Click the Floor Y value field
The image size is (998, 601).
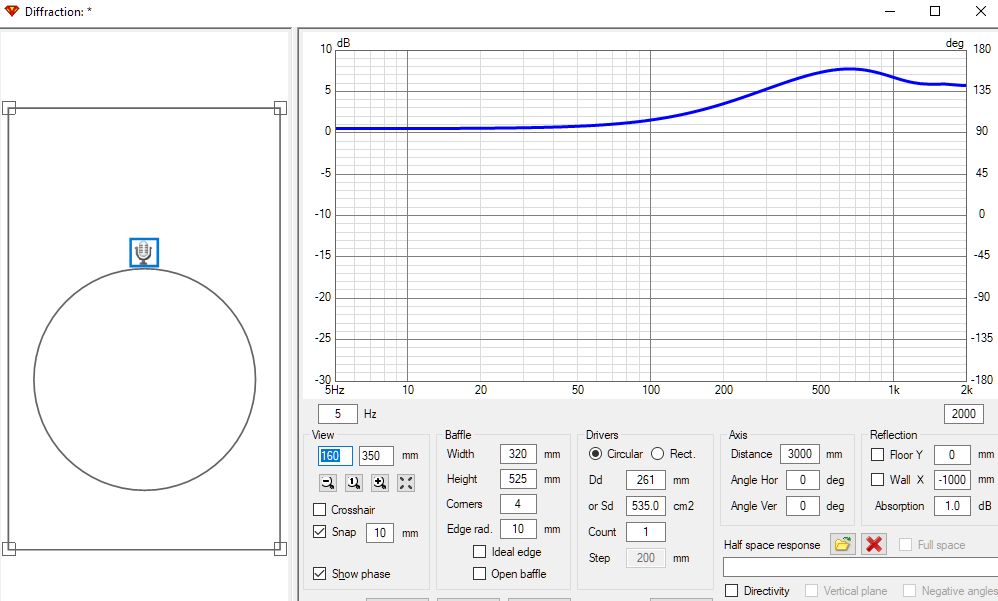pos(952,455)
